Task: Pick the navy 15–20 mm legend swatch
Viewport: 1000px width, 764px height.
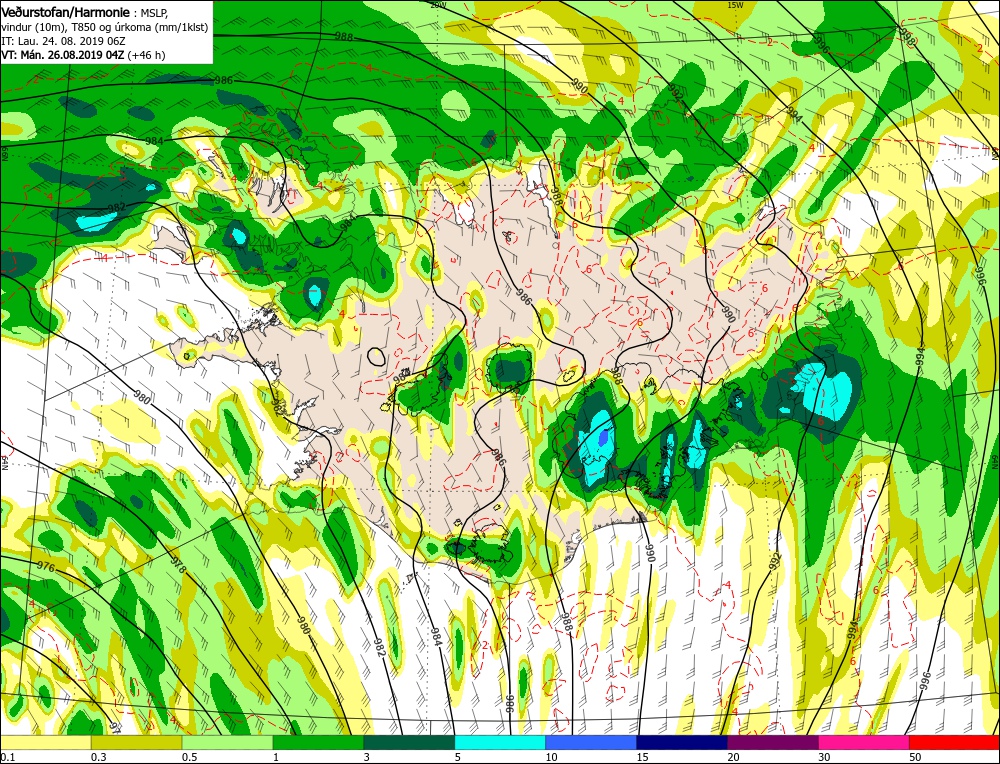Action: tap(682, 742)
